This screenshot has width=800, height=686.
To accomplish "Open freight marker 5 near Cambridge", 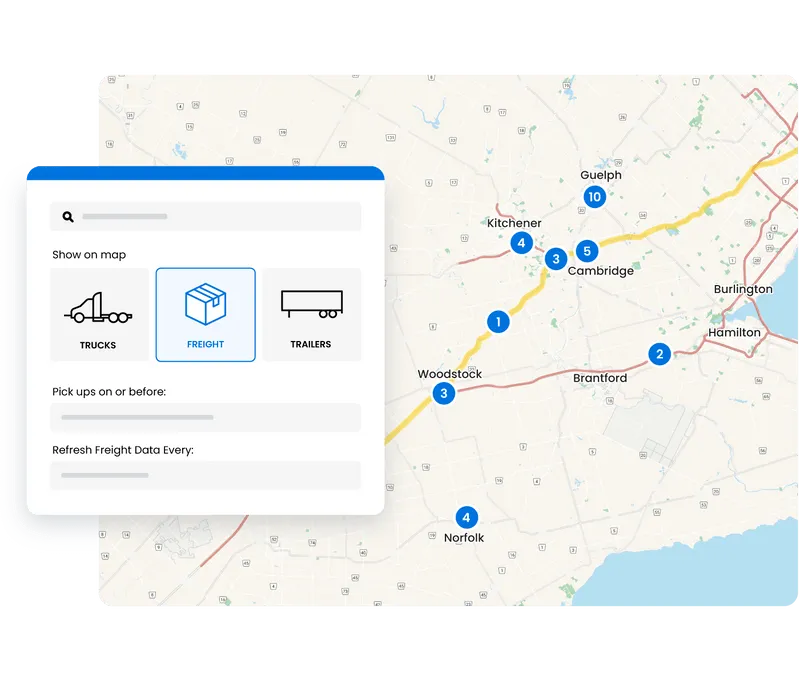I will (588, 249).
